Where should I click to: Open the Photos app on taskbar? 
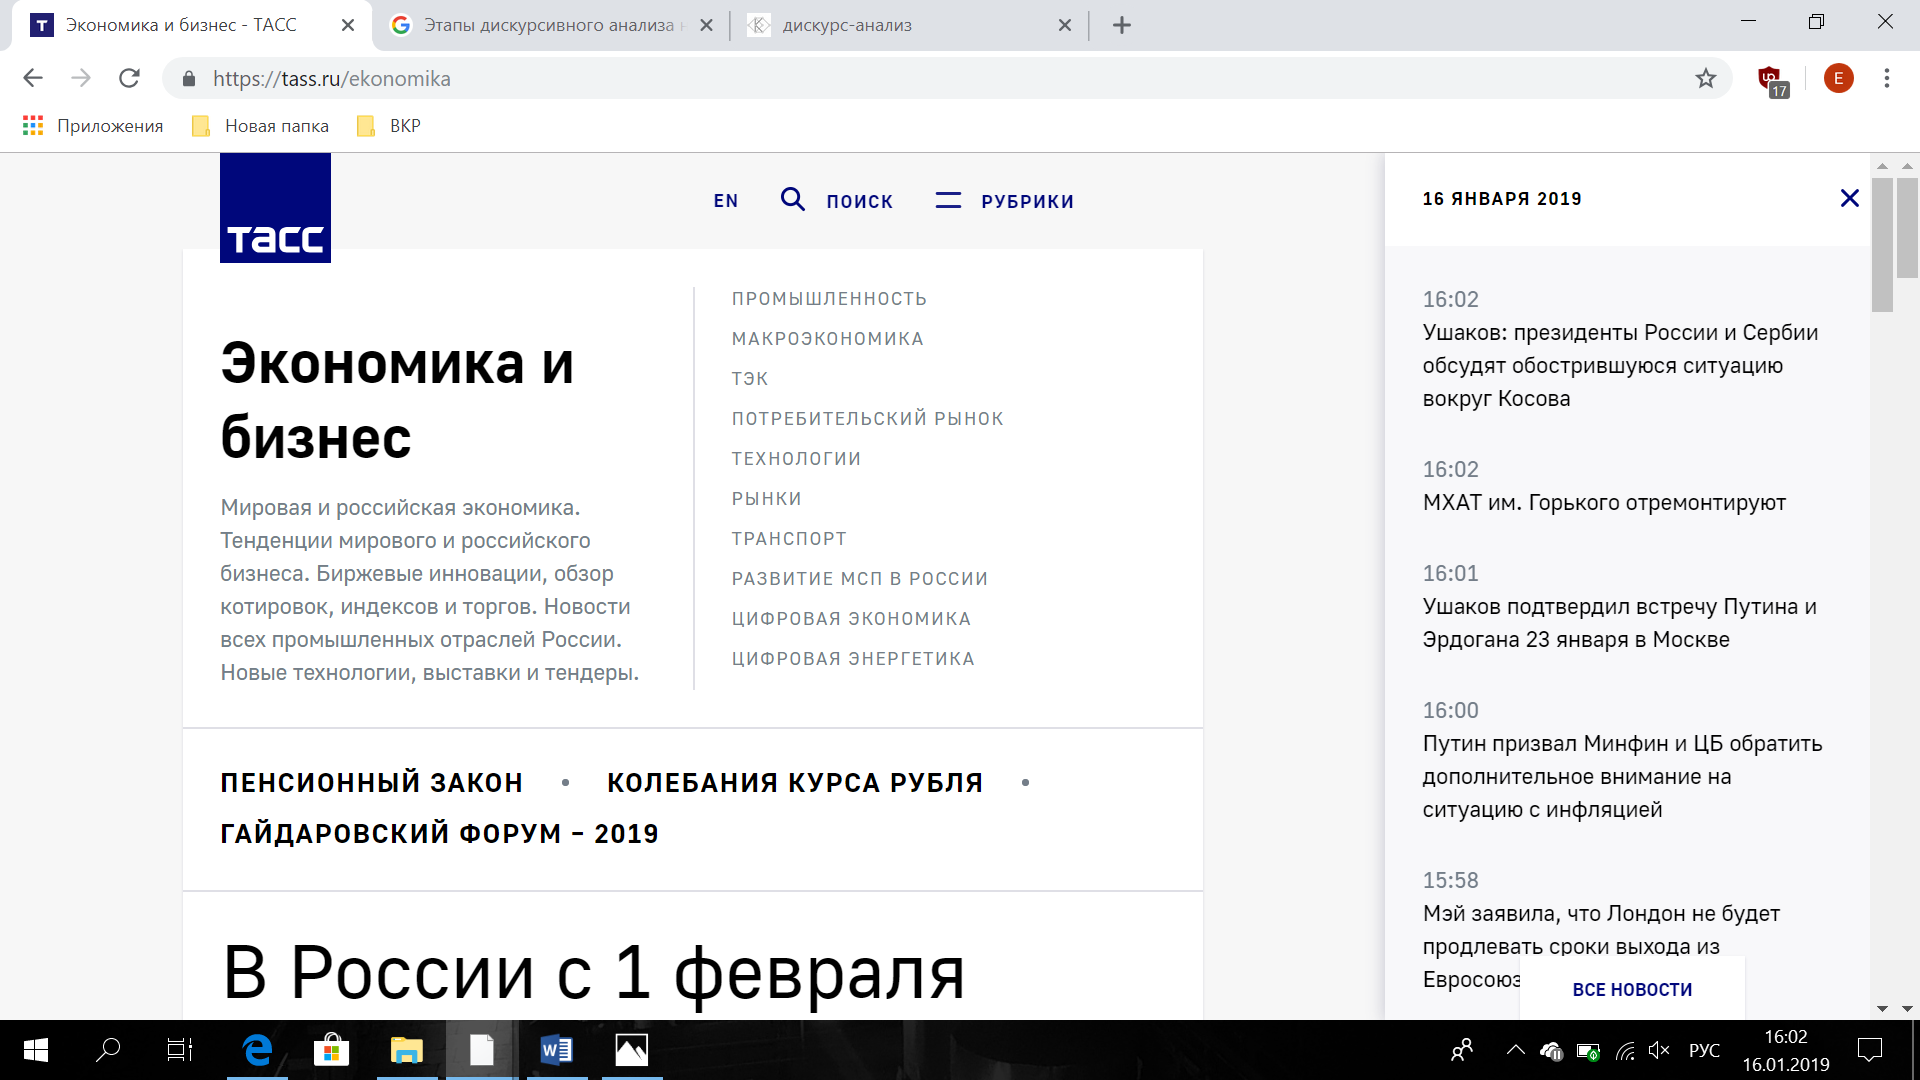(x=631, y=1050)
